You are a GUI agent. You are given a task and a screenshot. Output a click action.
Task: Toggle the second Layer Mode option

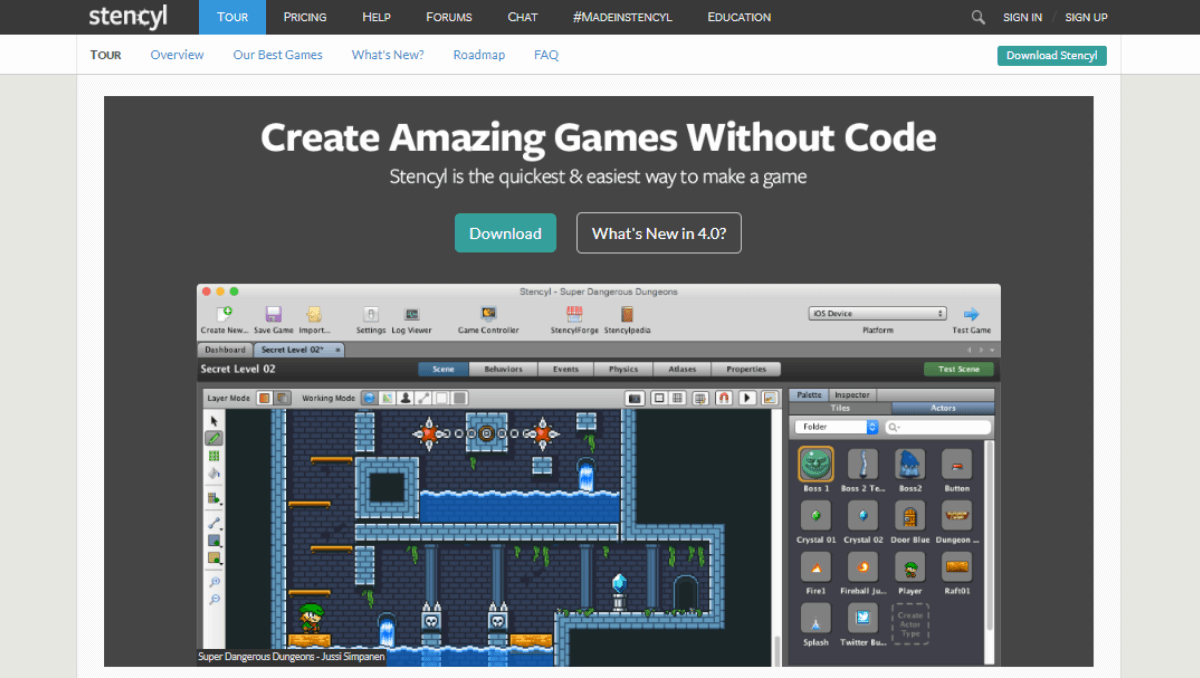tap(283, 397)
